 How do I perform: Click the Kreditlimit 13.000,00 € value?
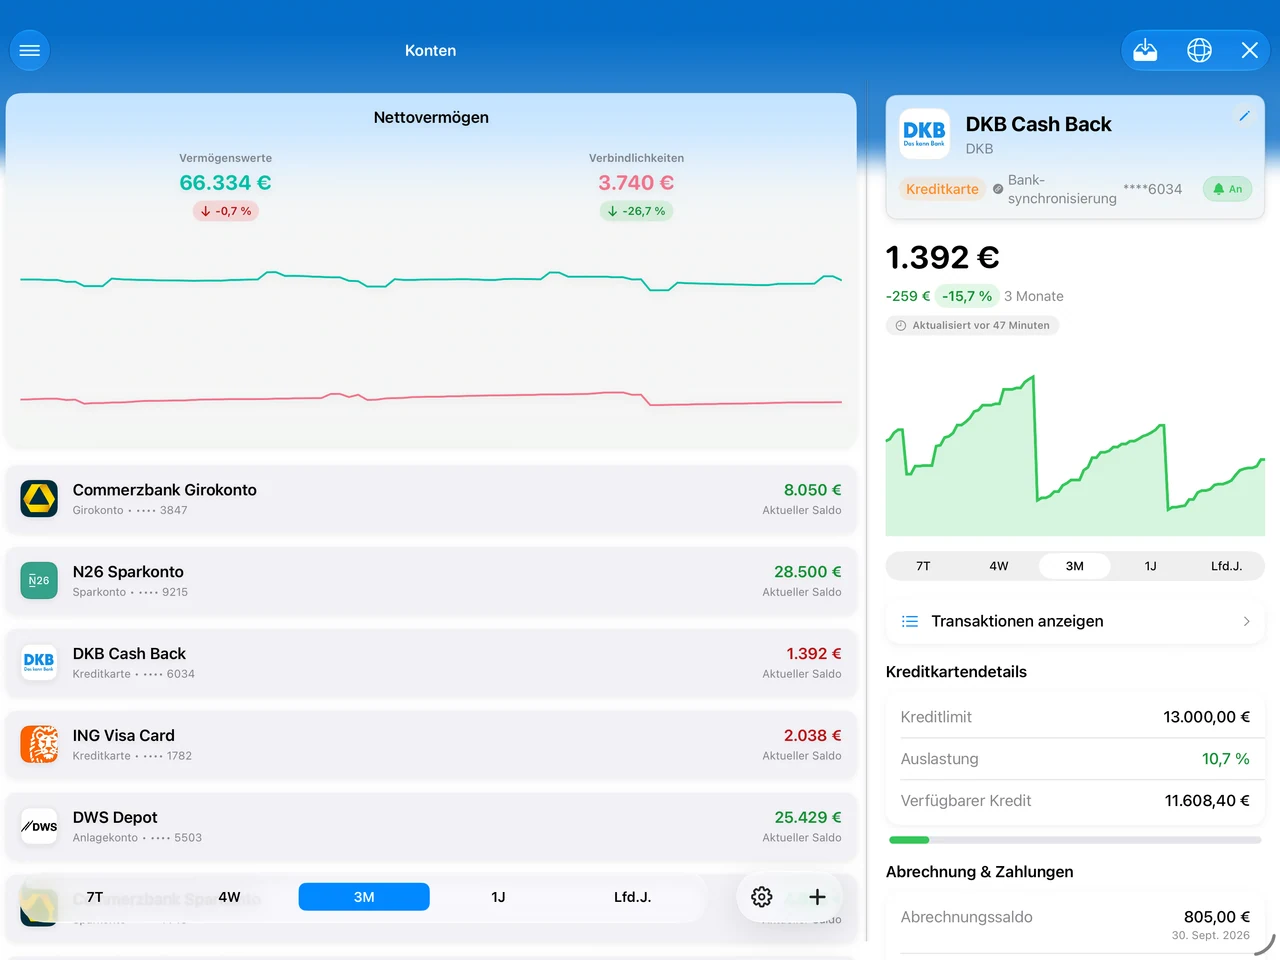pos(1206,717)
